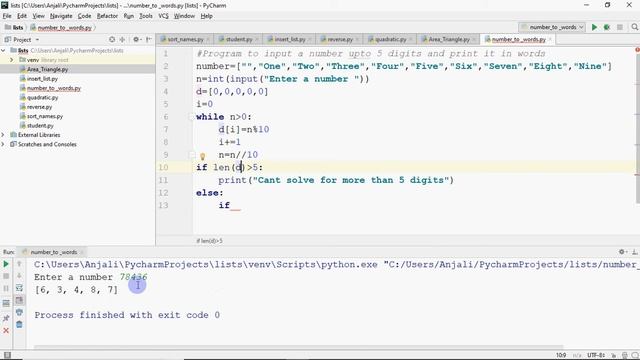The height and width of the screenshot is (360, 640).
Task: Expand the venv folder
Action: pos(11,60)
